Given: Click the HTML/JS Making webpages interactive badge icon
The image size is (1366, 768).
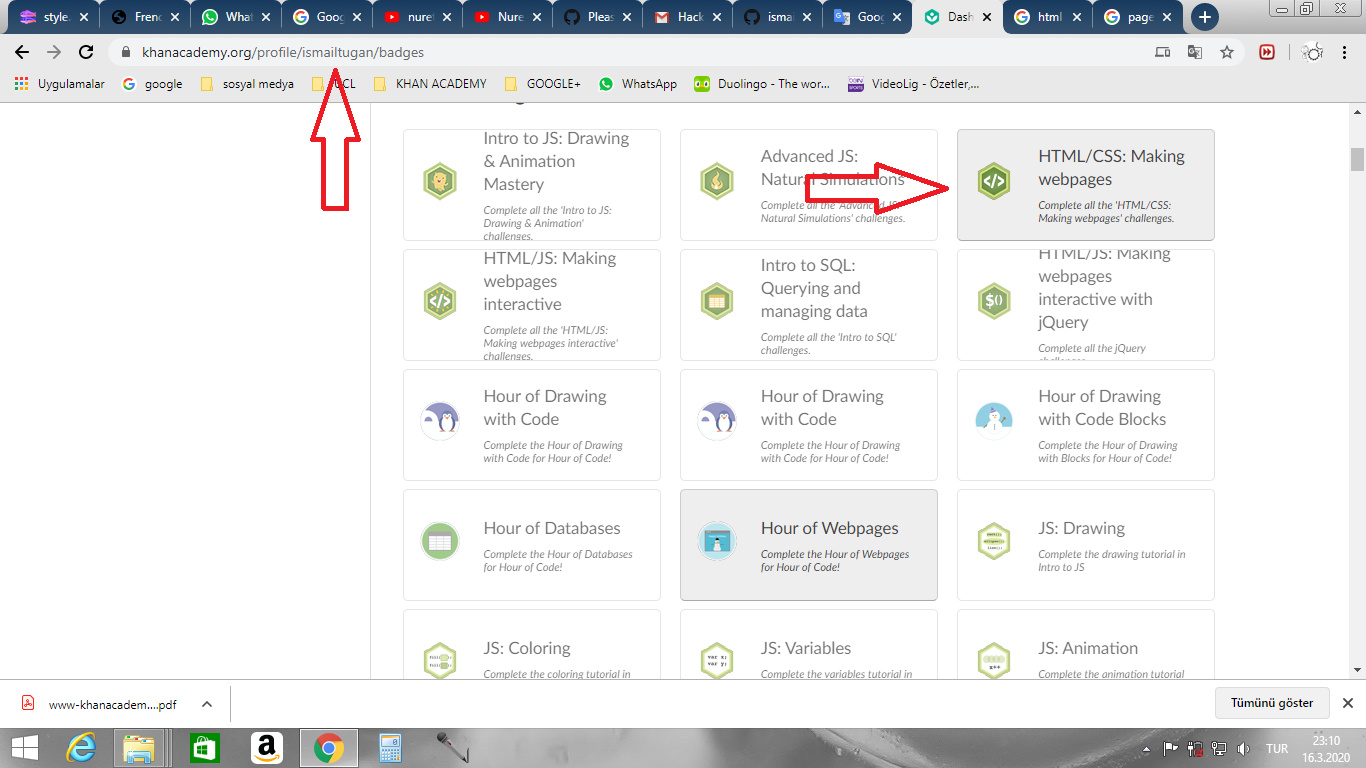Looking at the screenshot, I should tap(439, 300).
